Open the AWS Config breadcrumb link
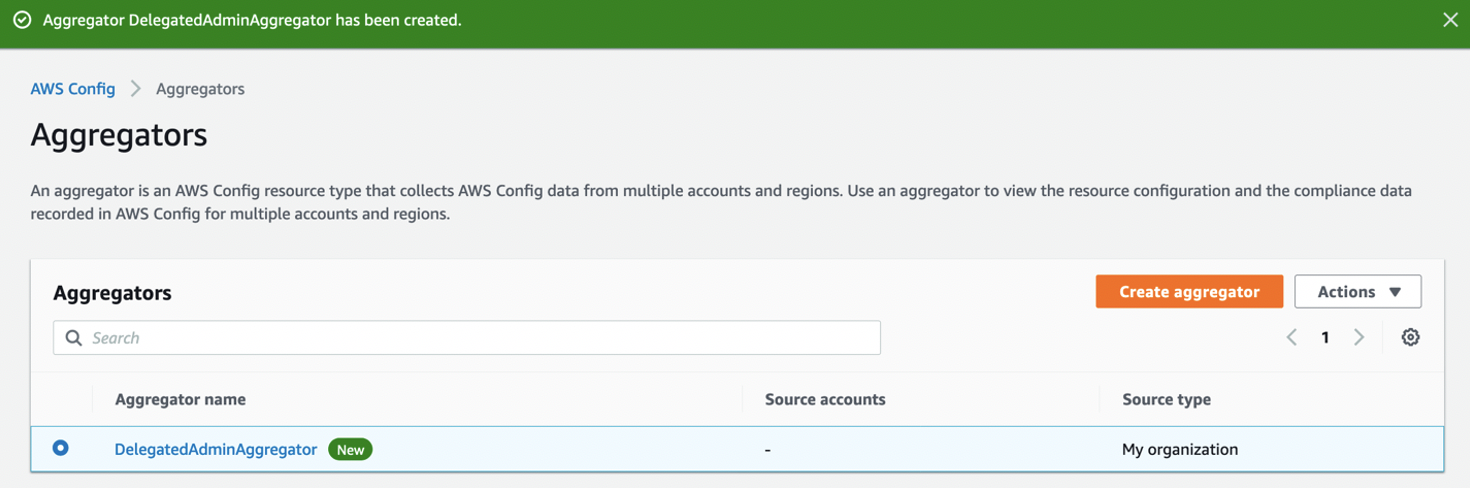The width and height of the screenshot is (1470, 488). (73, 89)
